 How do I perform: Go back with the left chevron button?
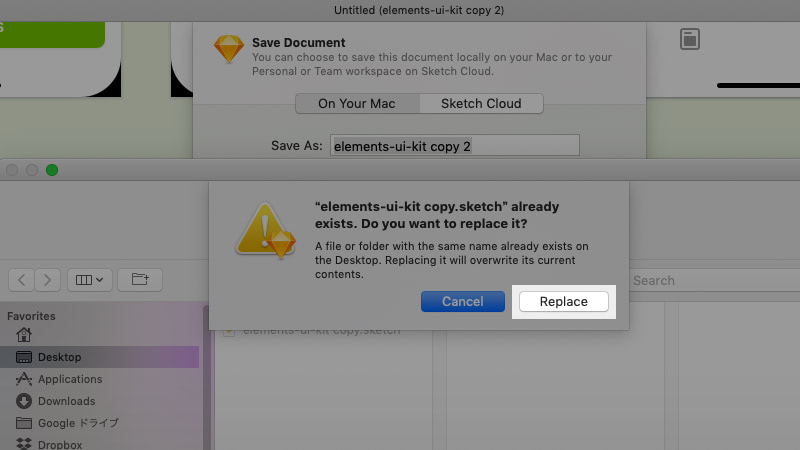pyautogui.click(x=21, y=280)
